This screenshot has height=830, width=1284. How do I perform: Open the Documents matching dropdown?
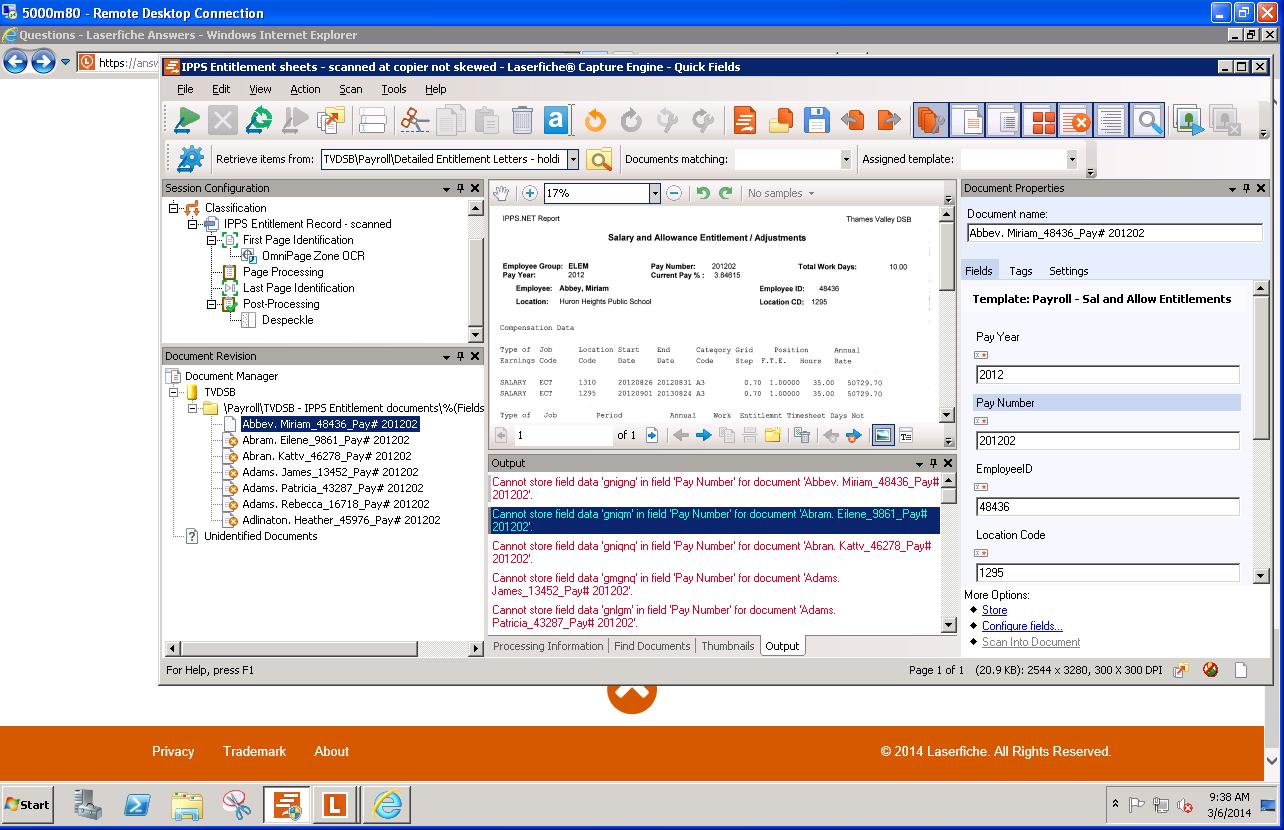(846, 159)
